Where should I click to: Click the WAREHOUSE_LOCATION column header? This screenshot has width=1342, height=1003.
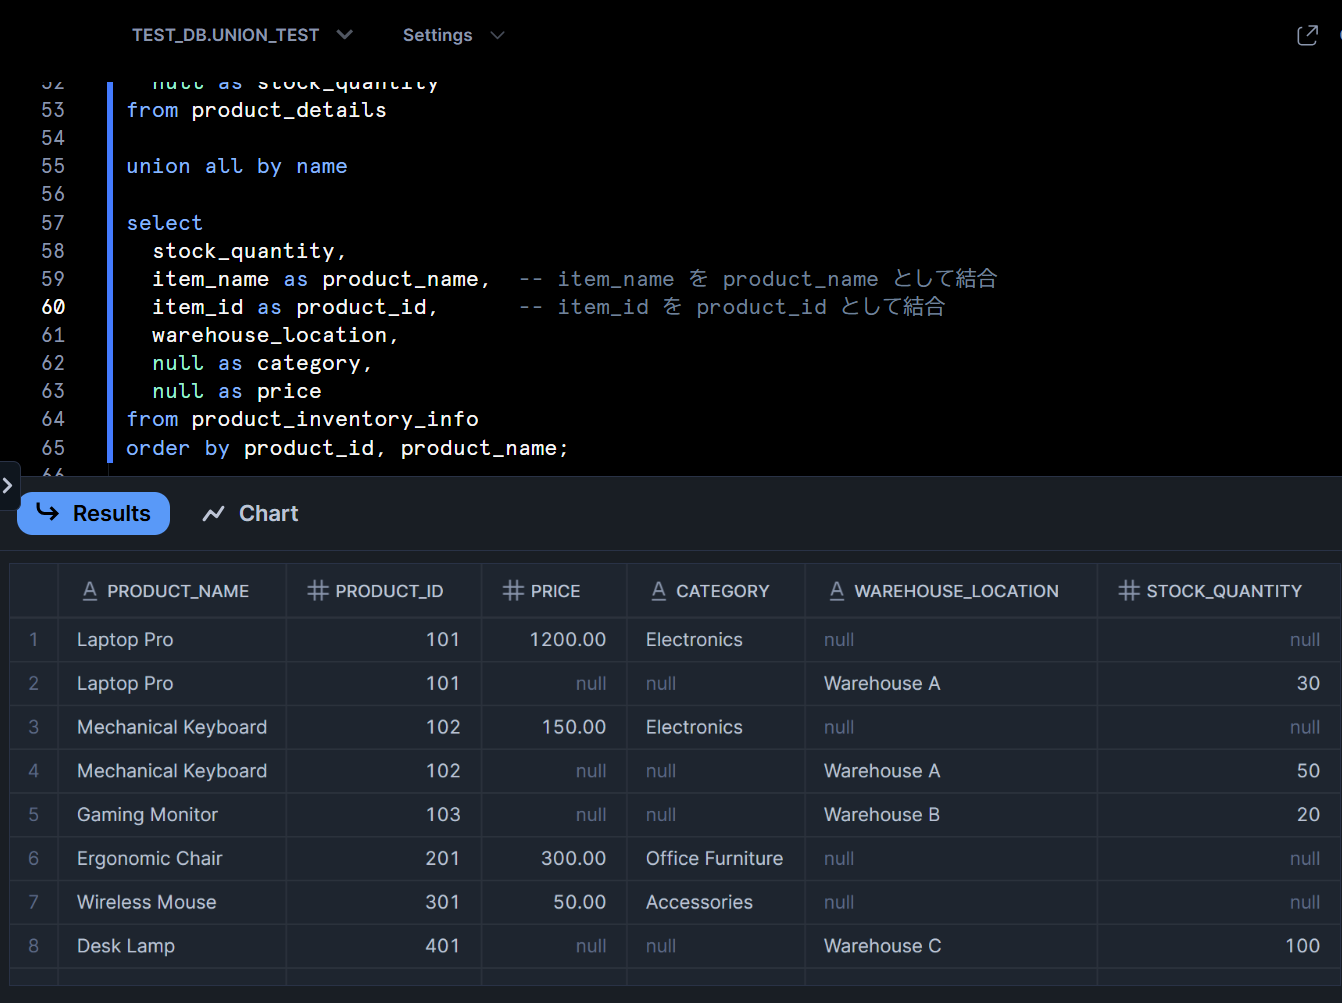point(951,591)
